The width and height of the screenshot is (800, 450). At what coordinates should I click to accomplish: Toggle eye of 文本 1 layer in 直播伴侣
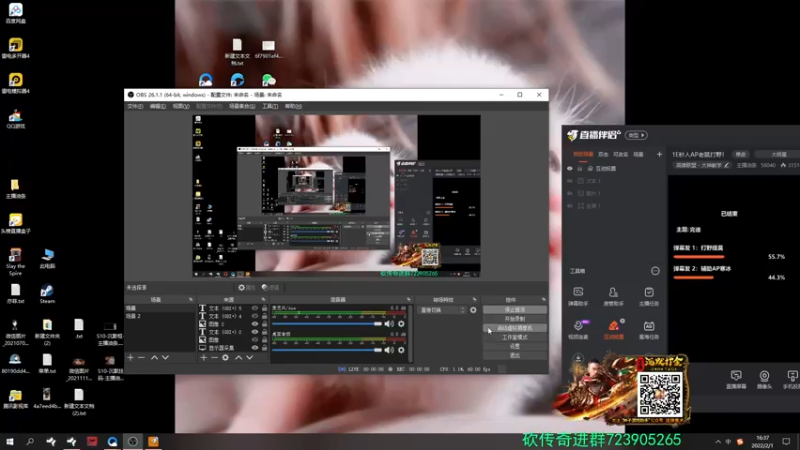coord(570,181)
